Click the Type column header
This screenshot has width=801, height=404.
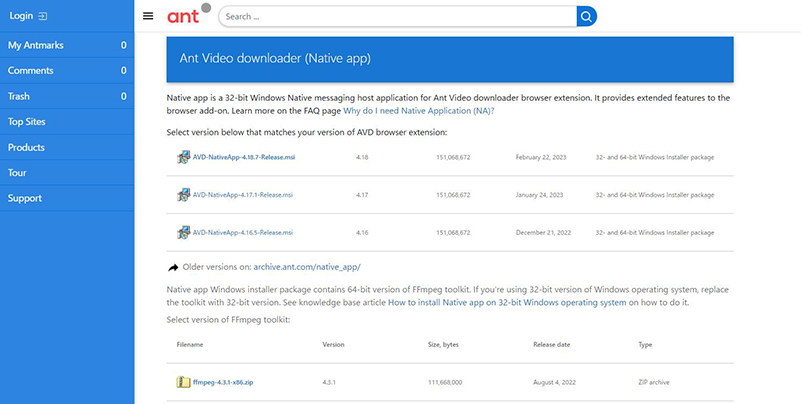(645, 345)
